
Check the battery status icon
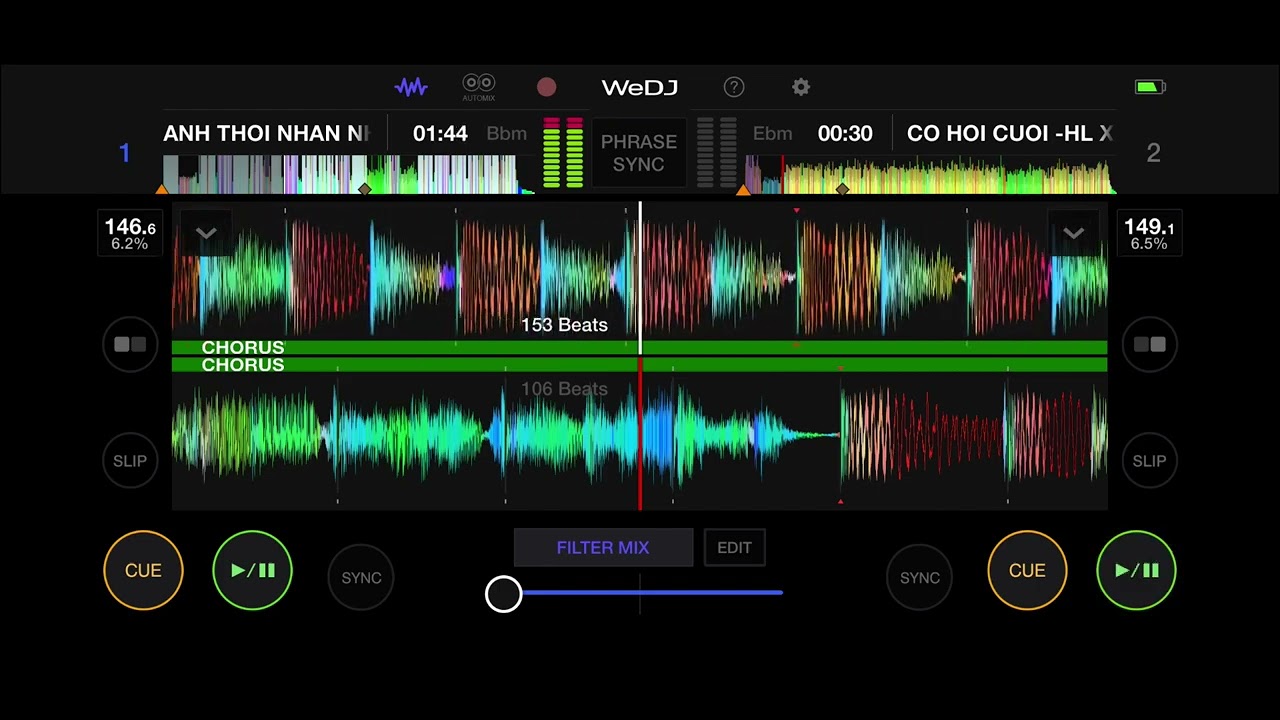coord(1150,87)
